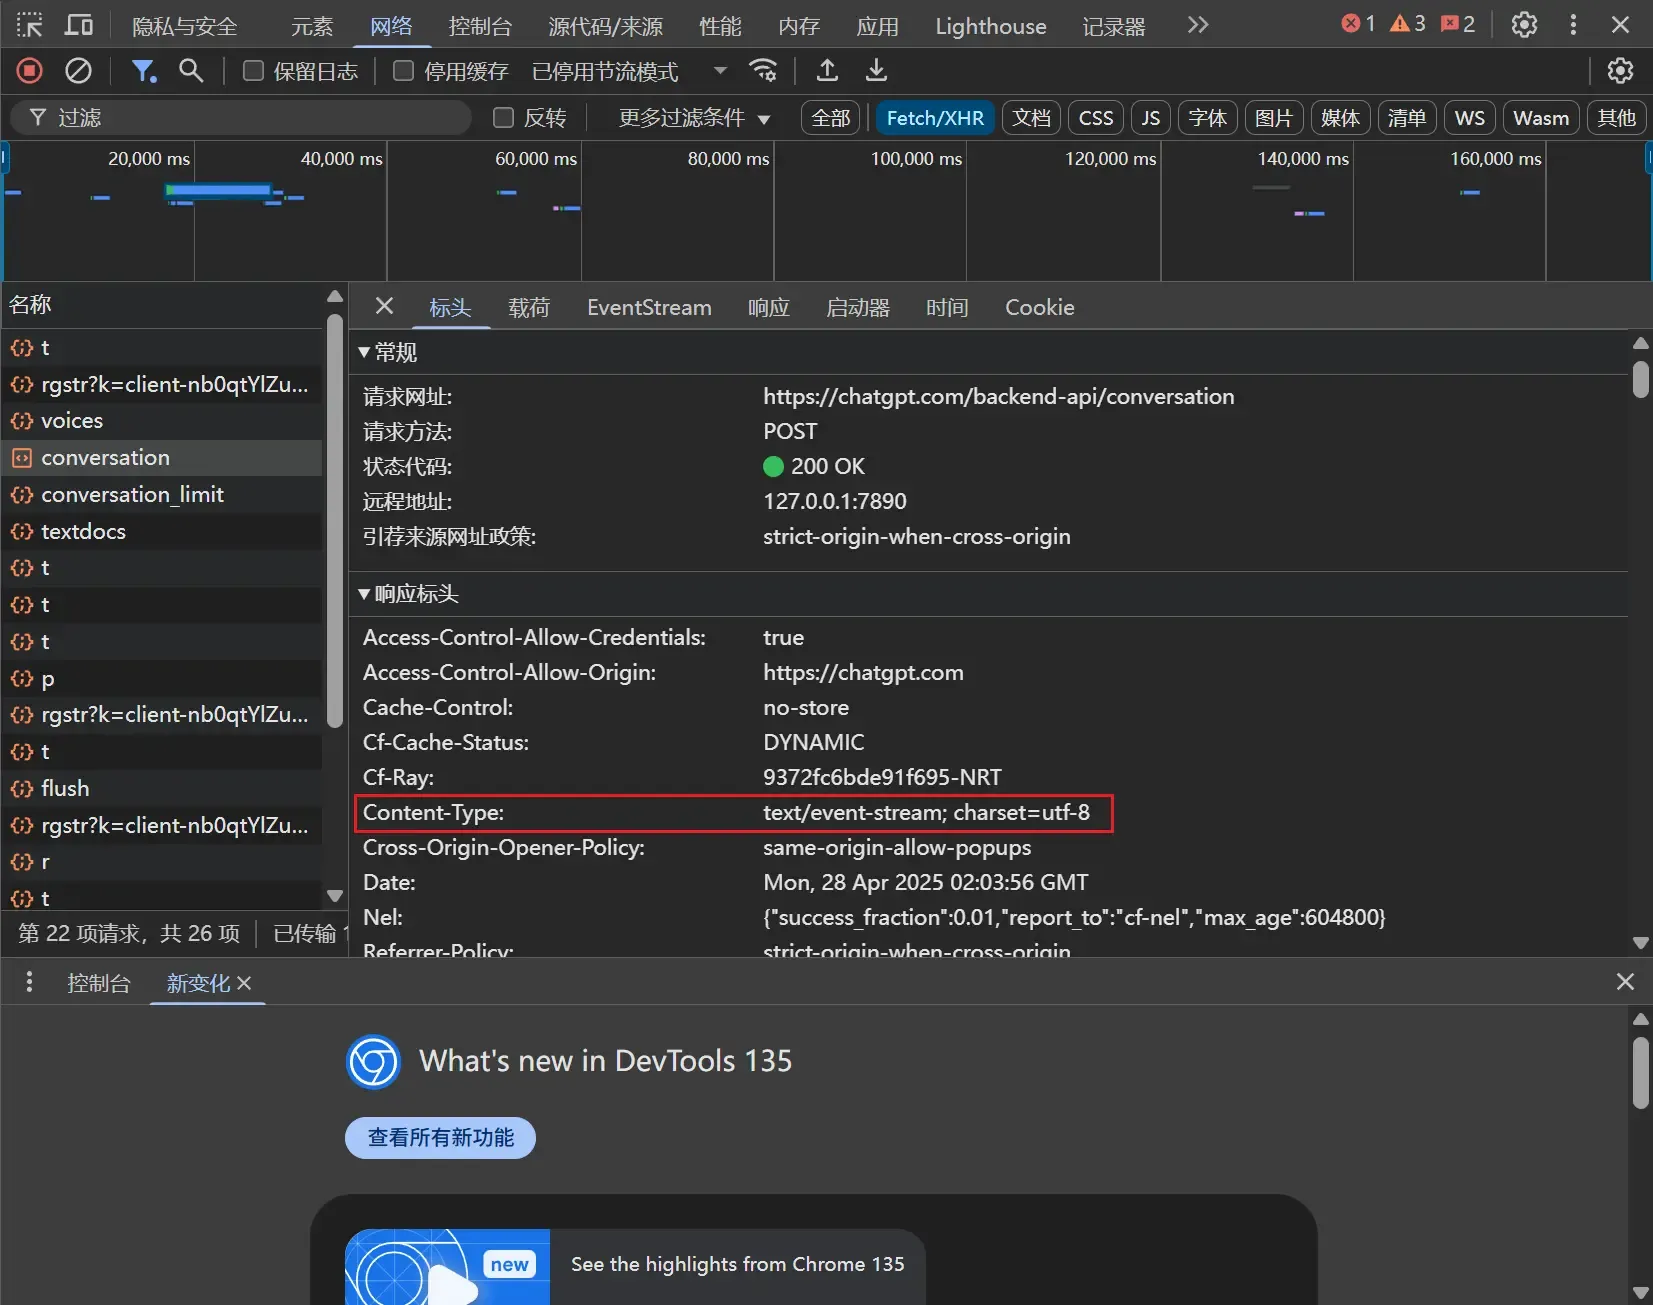Open network panel settings gear
Viewport: 1653px width, 1305px height.
click(x=1620, y=71)
